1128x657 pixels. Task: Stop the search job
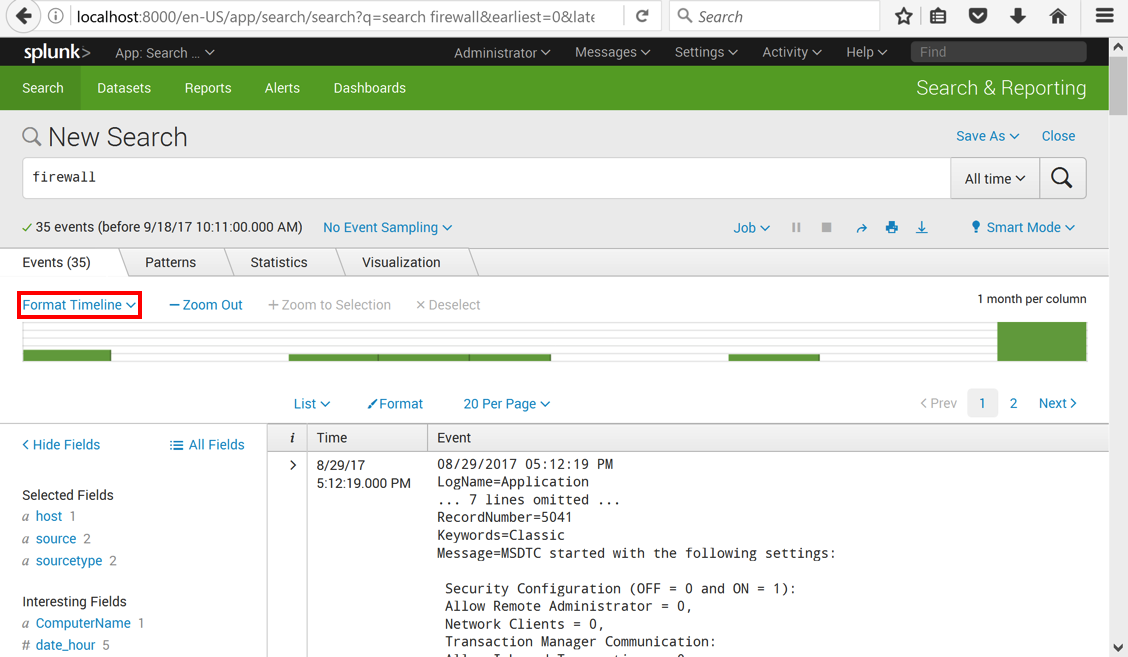tap(827, 227)
